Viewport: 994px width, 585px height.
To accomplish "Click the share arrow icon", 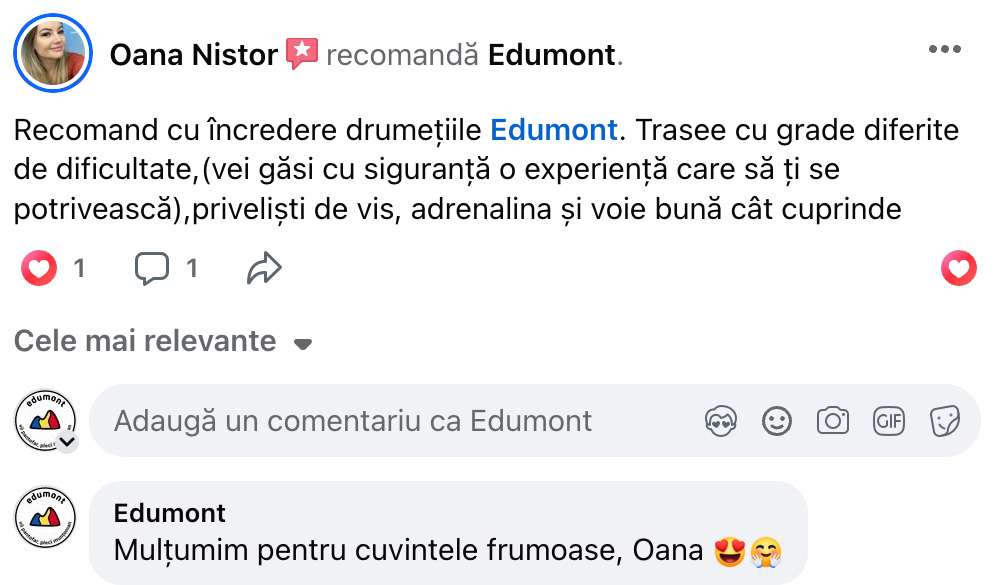I will (x=264, y=268).
